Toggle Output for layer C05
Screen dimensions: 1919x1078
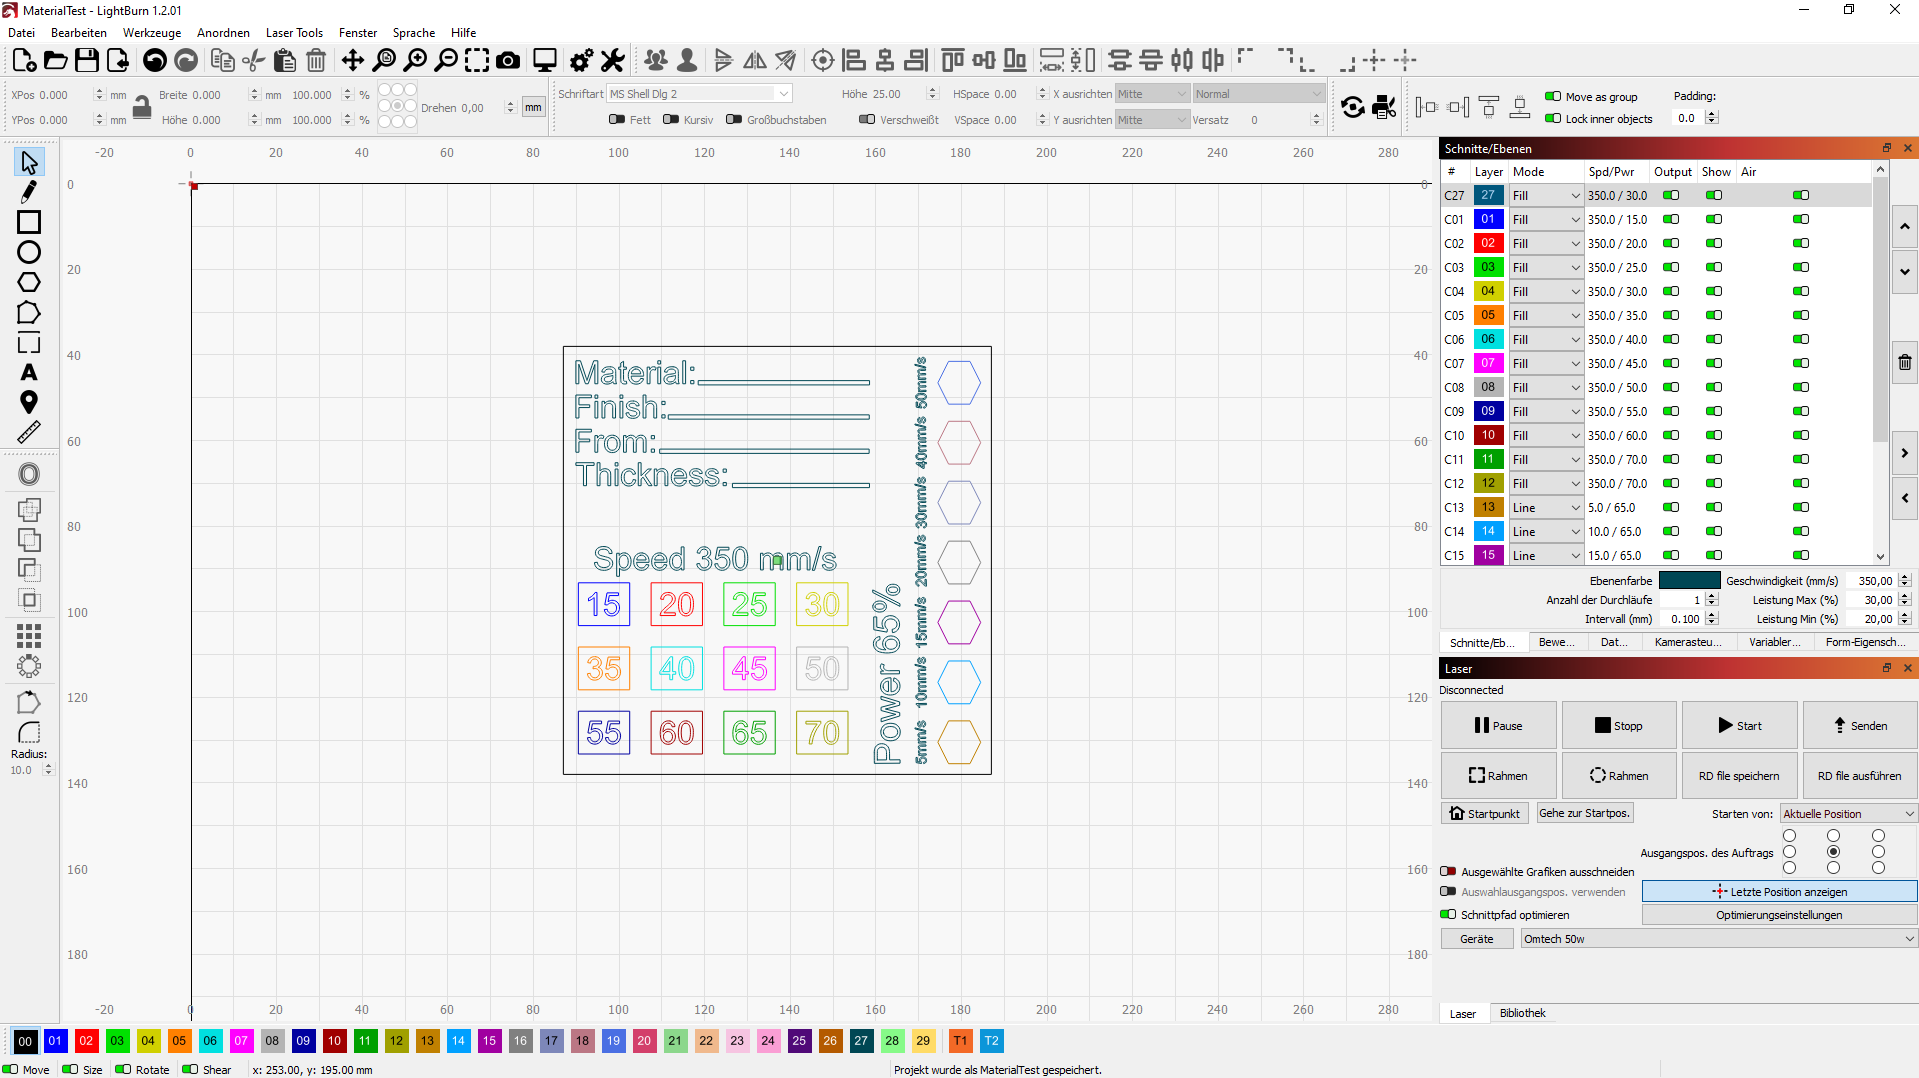[1671, 315]
